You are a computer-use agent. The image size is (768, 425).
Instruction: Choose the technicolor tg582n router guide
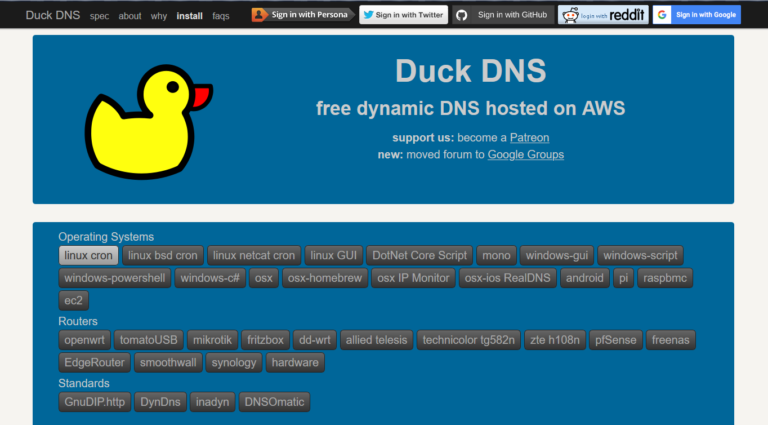(x=469, y=340)
